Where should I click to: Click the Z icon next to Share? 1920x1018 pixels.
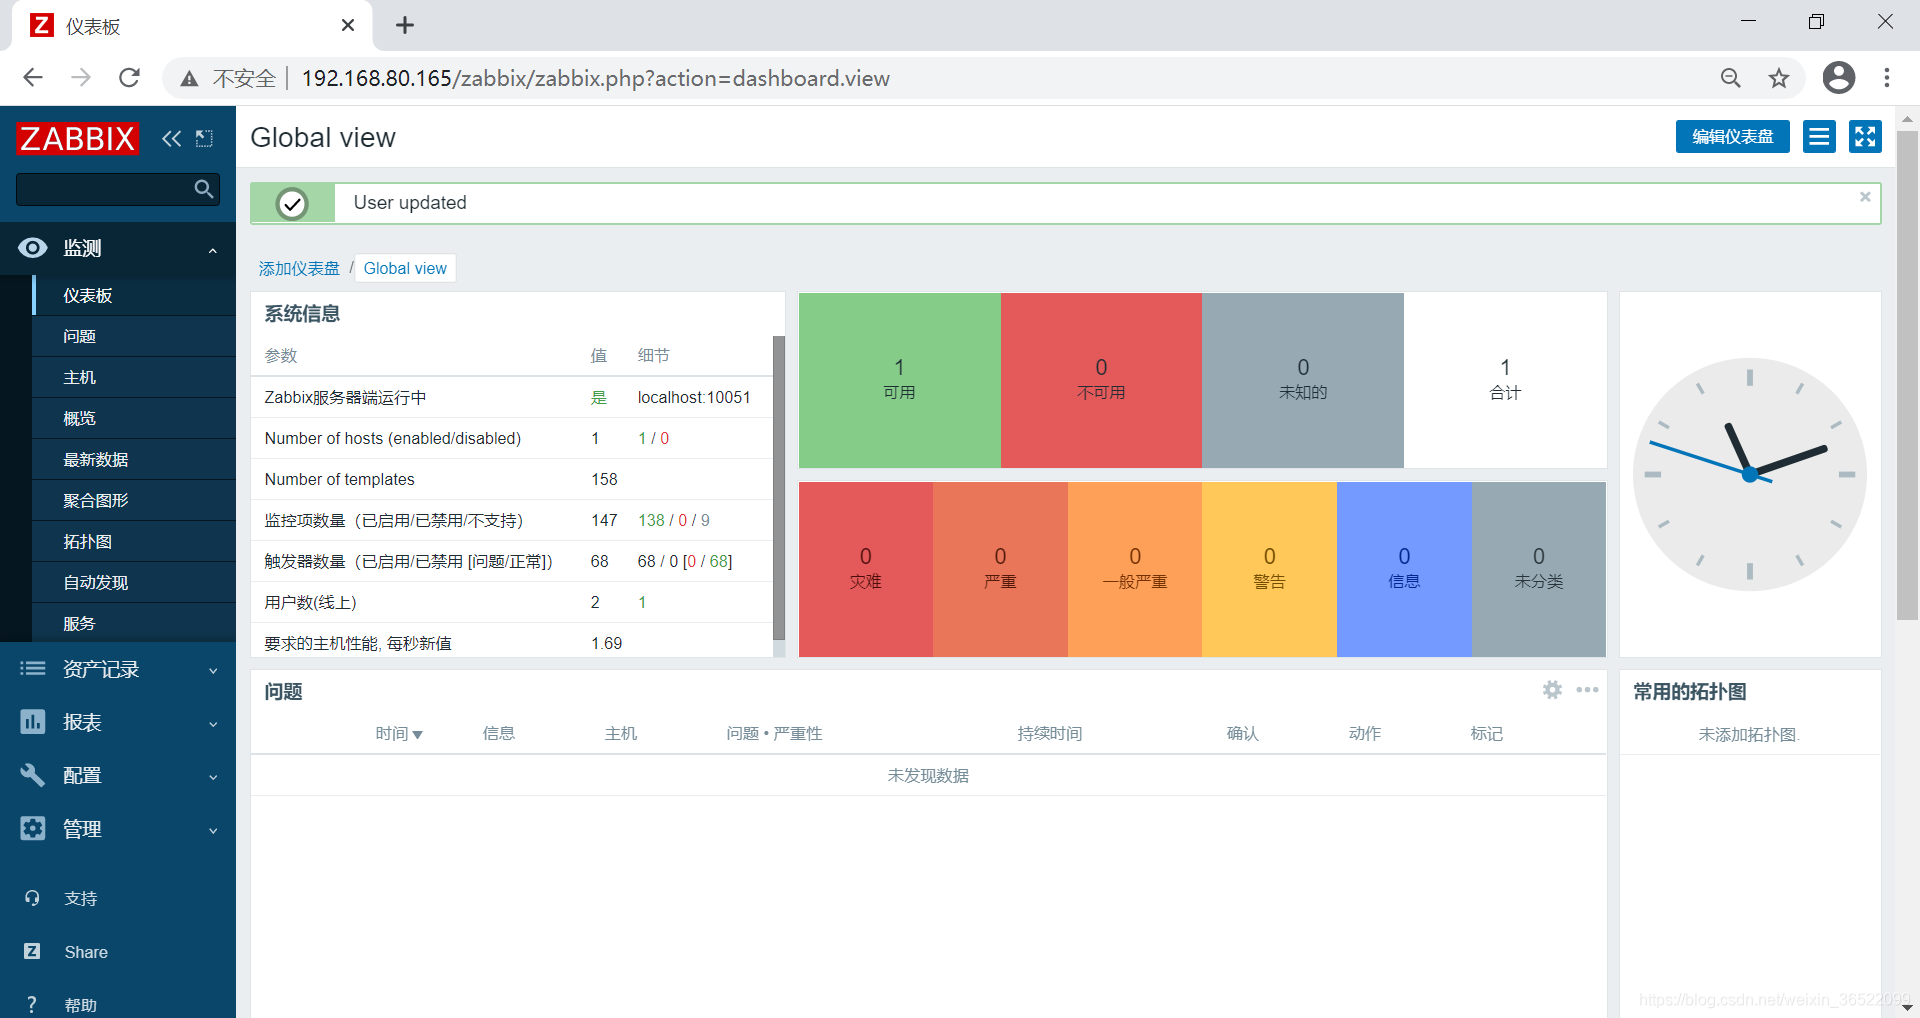[32, 952]
